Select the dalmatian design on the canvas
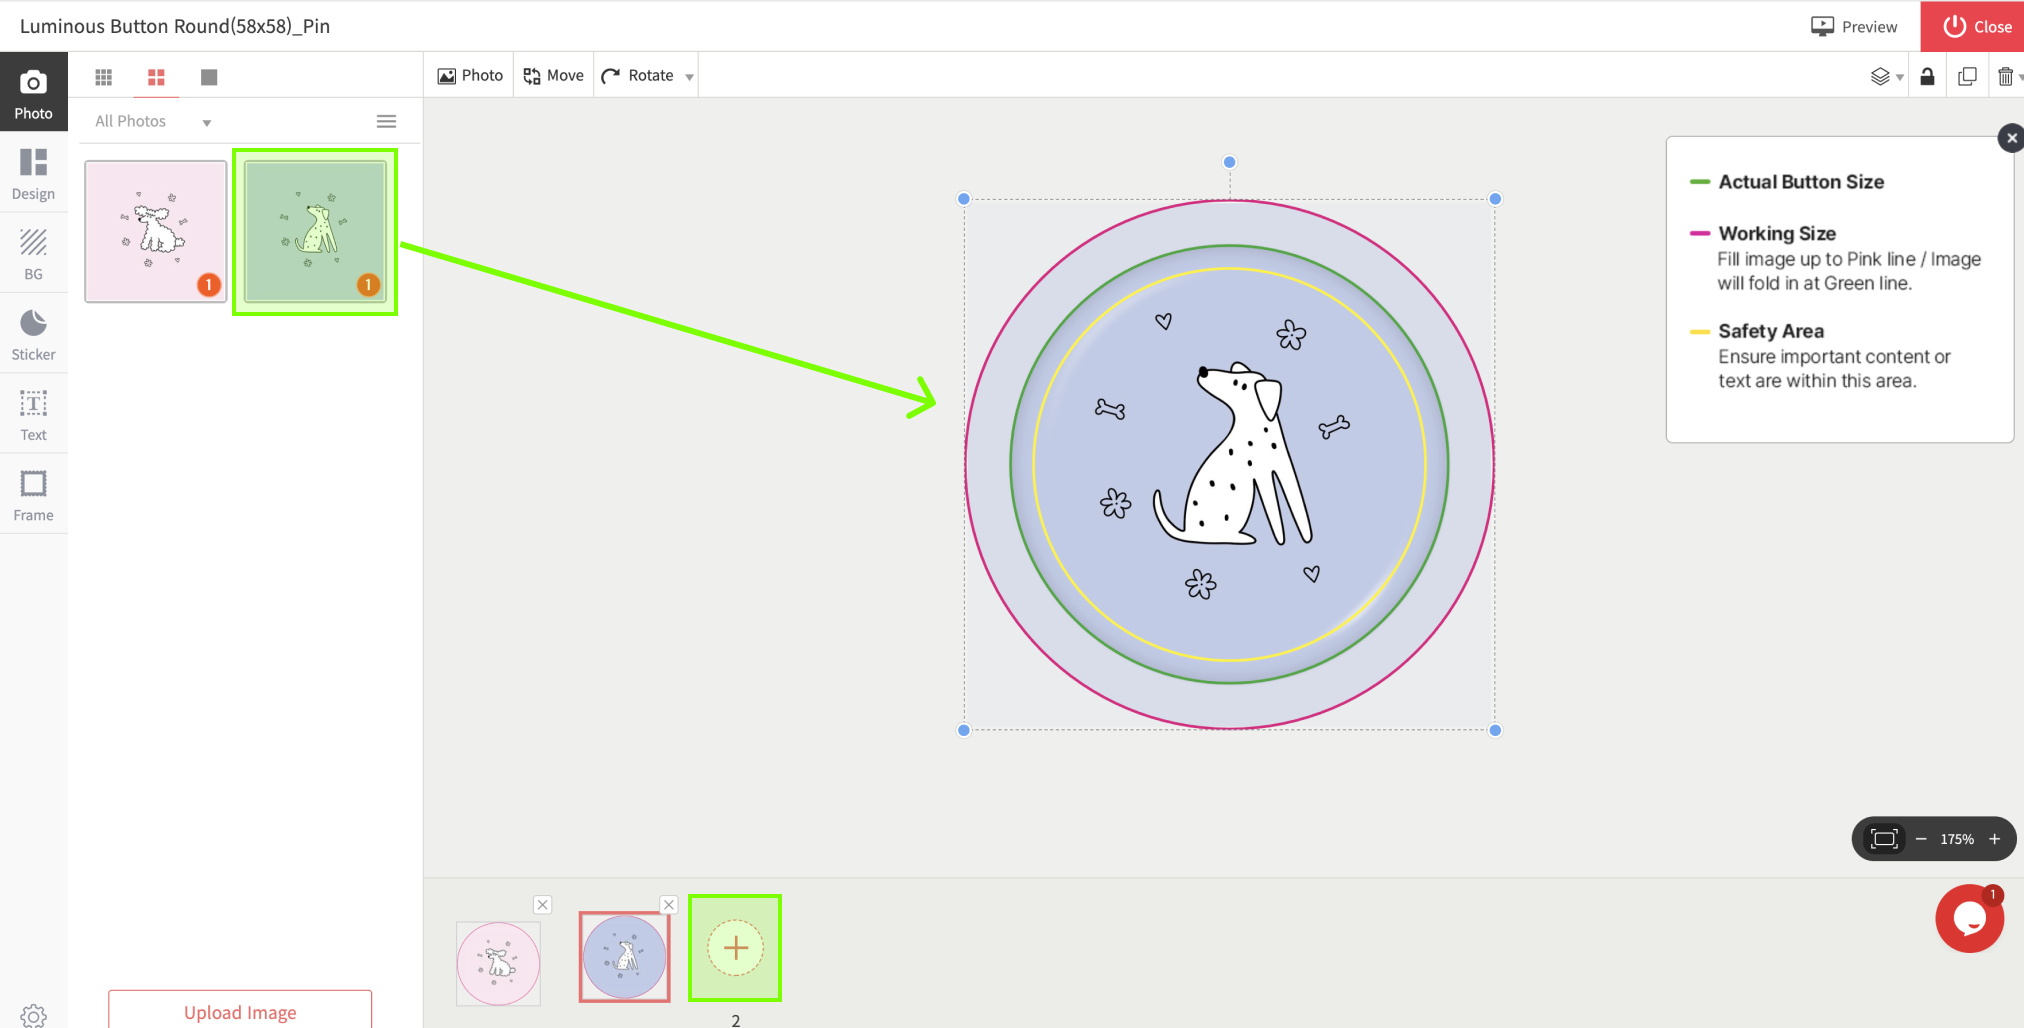The width and height of the screenshot is (2024, 1028). point(1230,464)
